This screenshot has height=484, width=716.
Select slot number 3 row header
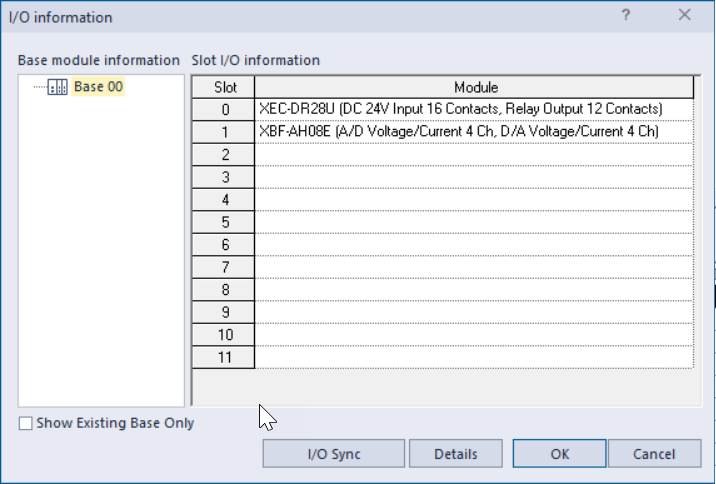[223, 177]
